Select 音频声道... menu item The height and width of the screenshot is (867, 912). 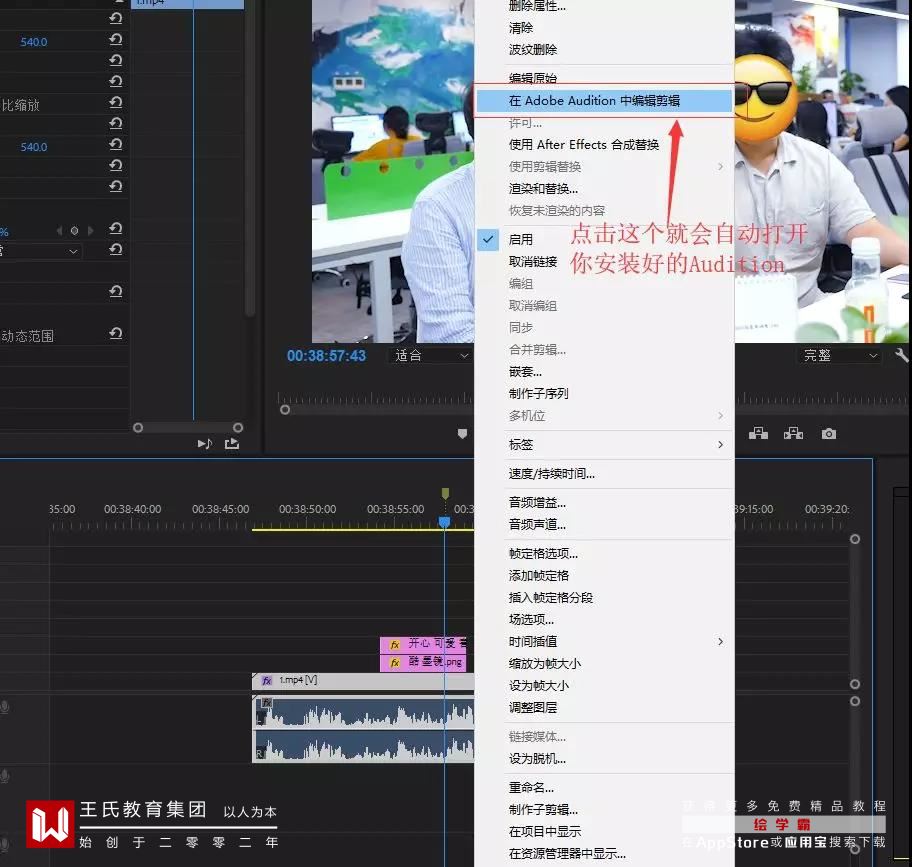click(x=537, y=524)
